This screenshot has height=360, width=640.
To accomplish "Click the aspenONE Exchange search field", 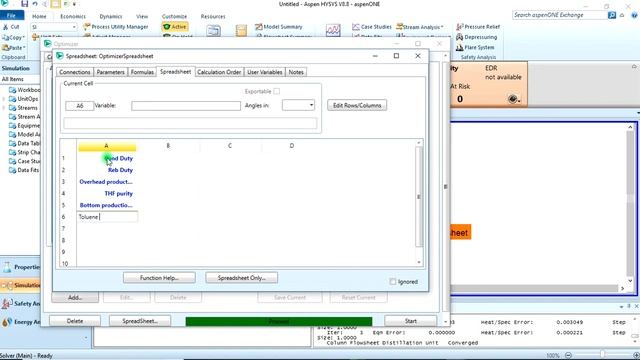I will click(560, 15).
